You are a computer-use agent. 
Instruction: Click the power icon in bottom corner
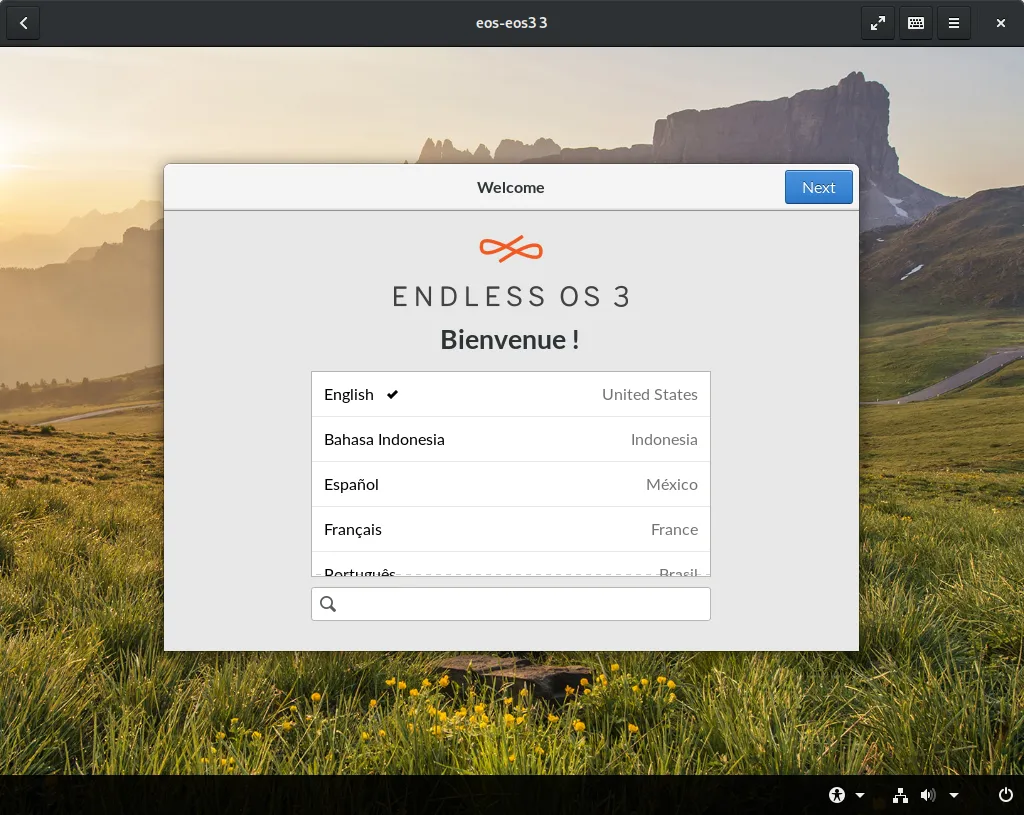pos(1006,795)
